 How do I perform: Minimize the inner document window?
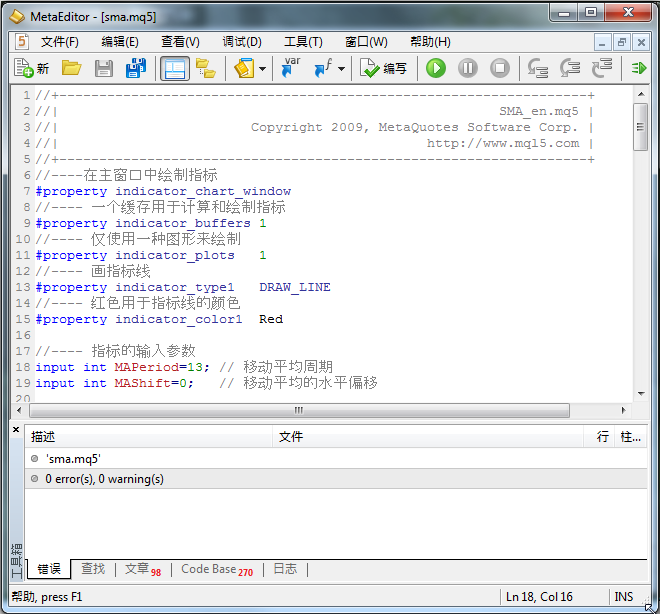[x=602, y=43]
